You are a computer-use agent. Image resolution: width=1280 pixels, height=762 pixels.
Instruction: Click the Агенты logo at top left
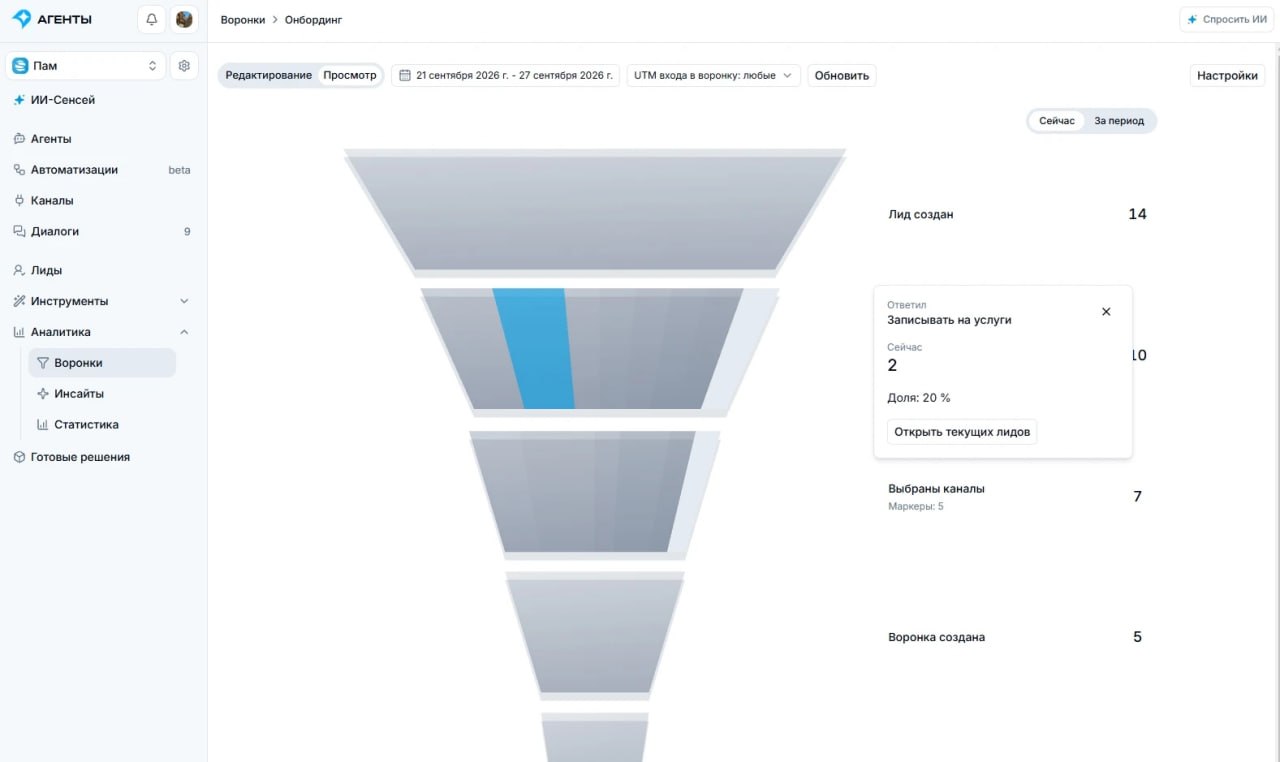coord(52,19)
